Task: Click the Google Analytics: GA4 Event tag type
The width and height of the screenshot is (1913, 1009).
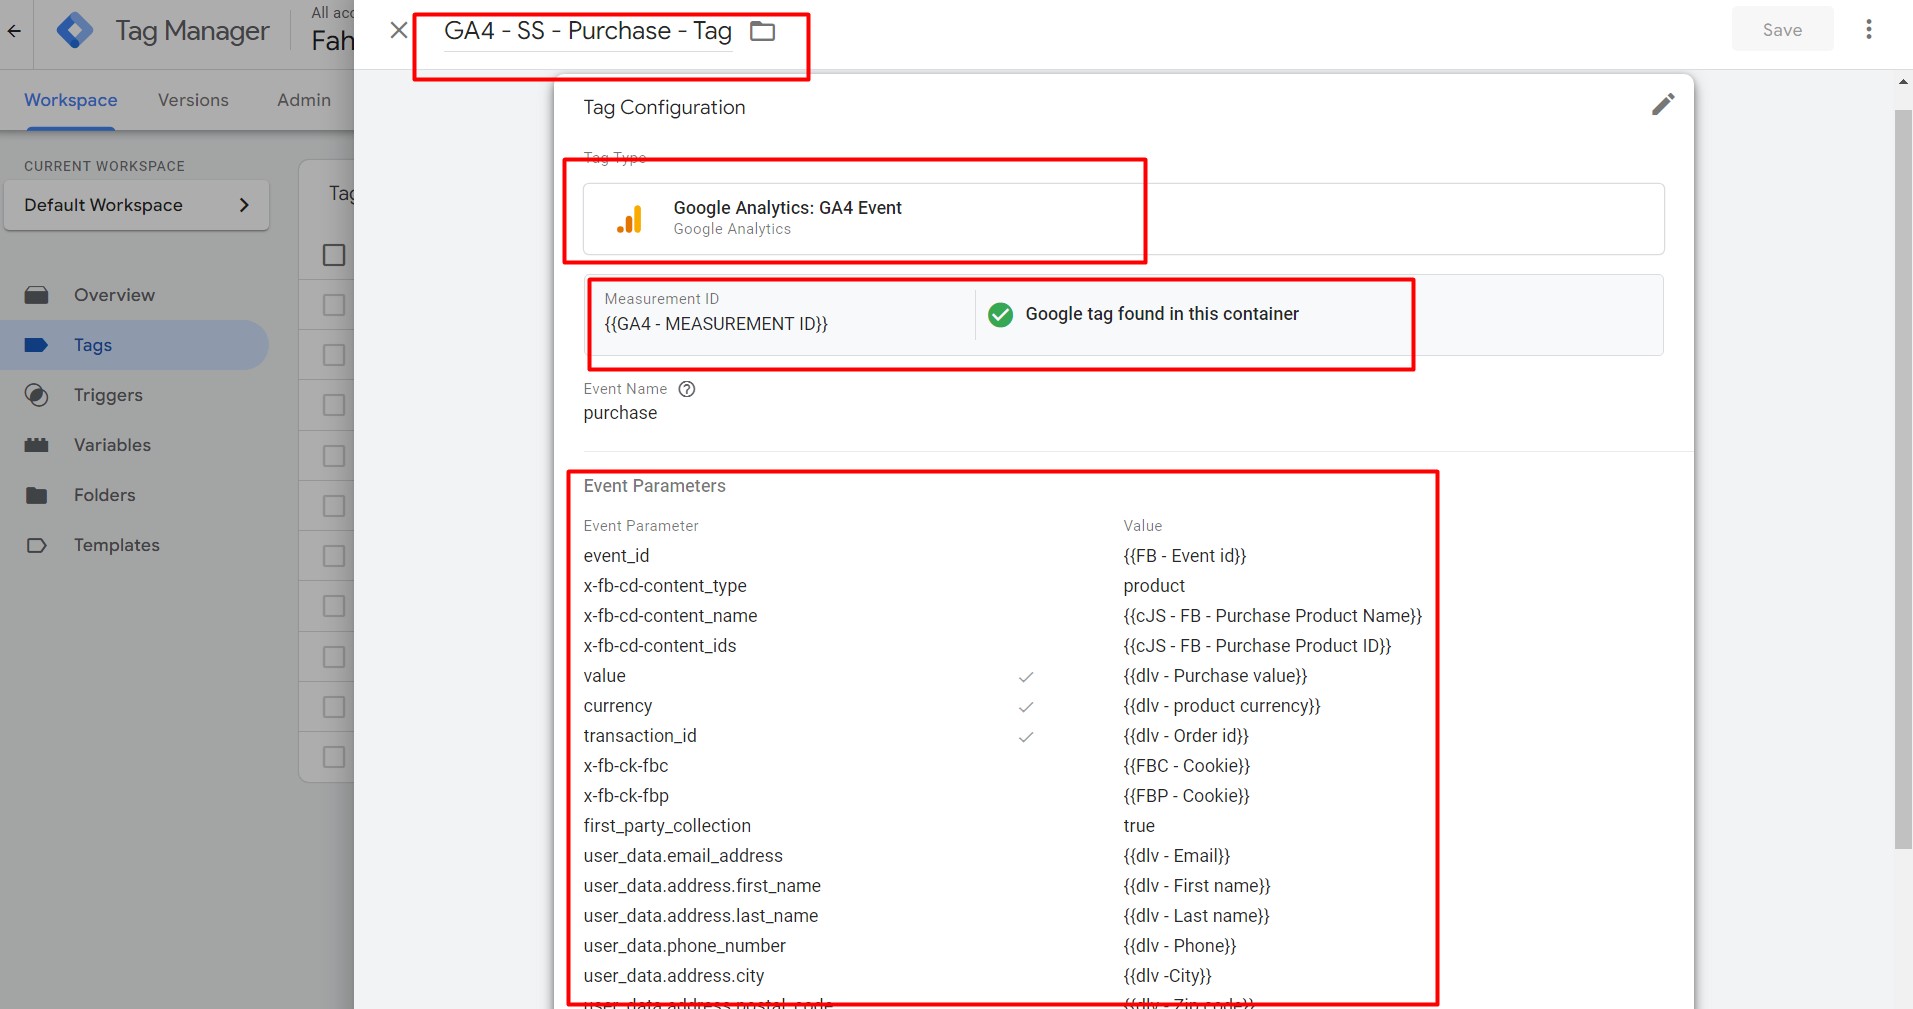Action: point(1124,219)
